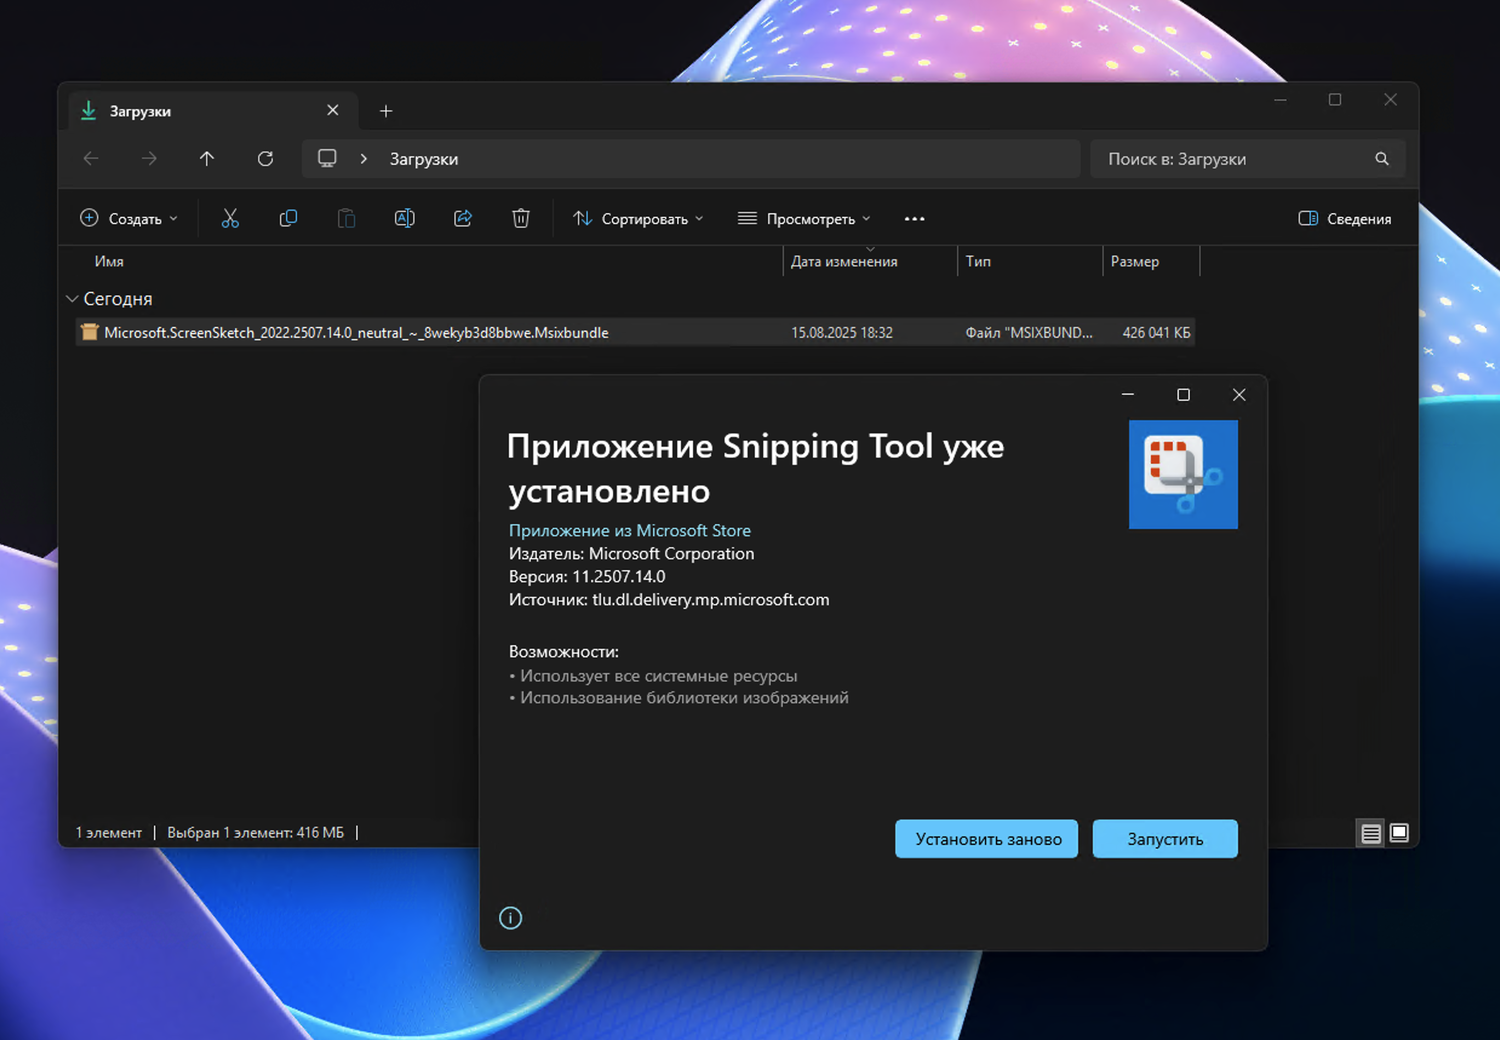Switch to large thumbnails view icon
The width and height of the screenshot is (1500, 1040).
pos(1399,833)
